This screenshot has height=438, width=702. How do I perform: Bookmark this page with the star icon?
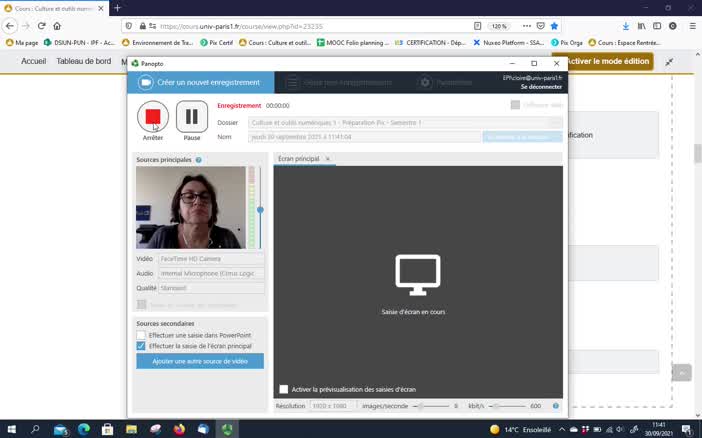[554, 26]
